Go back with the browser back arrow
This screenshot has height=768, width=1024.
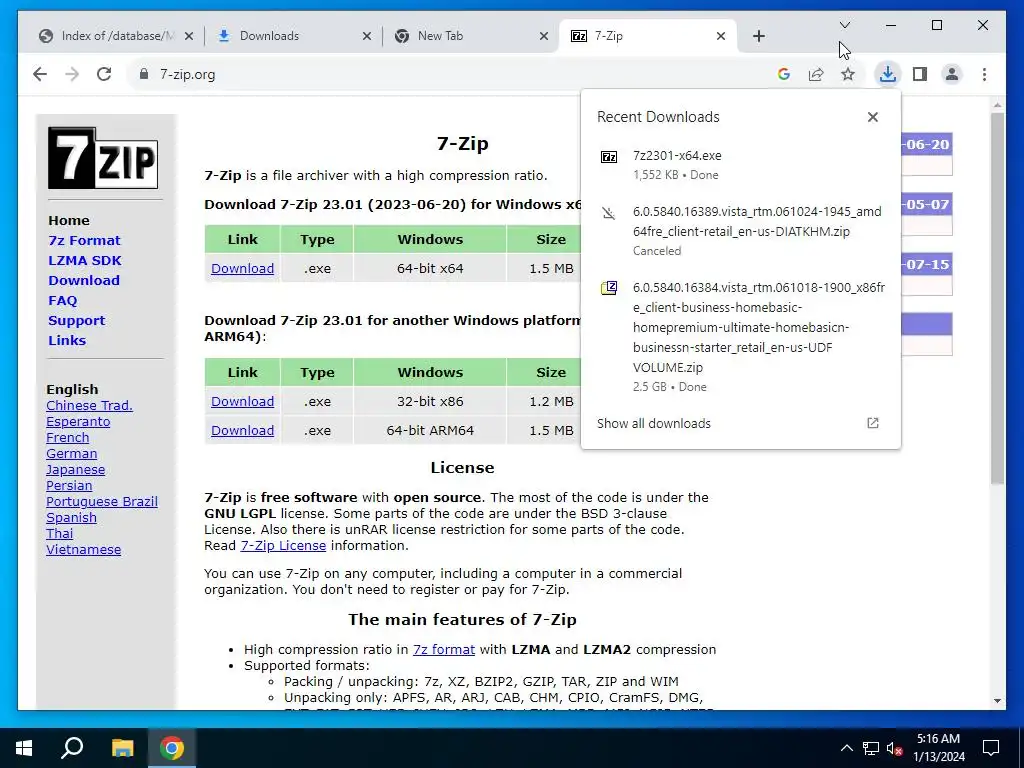(x=40, y=74)
